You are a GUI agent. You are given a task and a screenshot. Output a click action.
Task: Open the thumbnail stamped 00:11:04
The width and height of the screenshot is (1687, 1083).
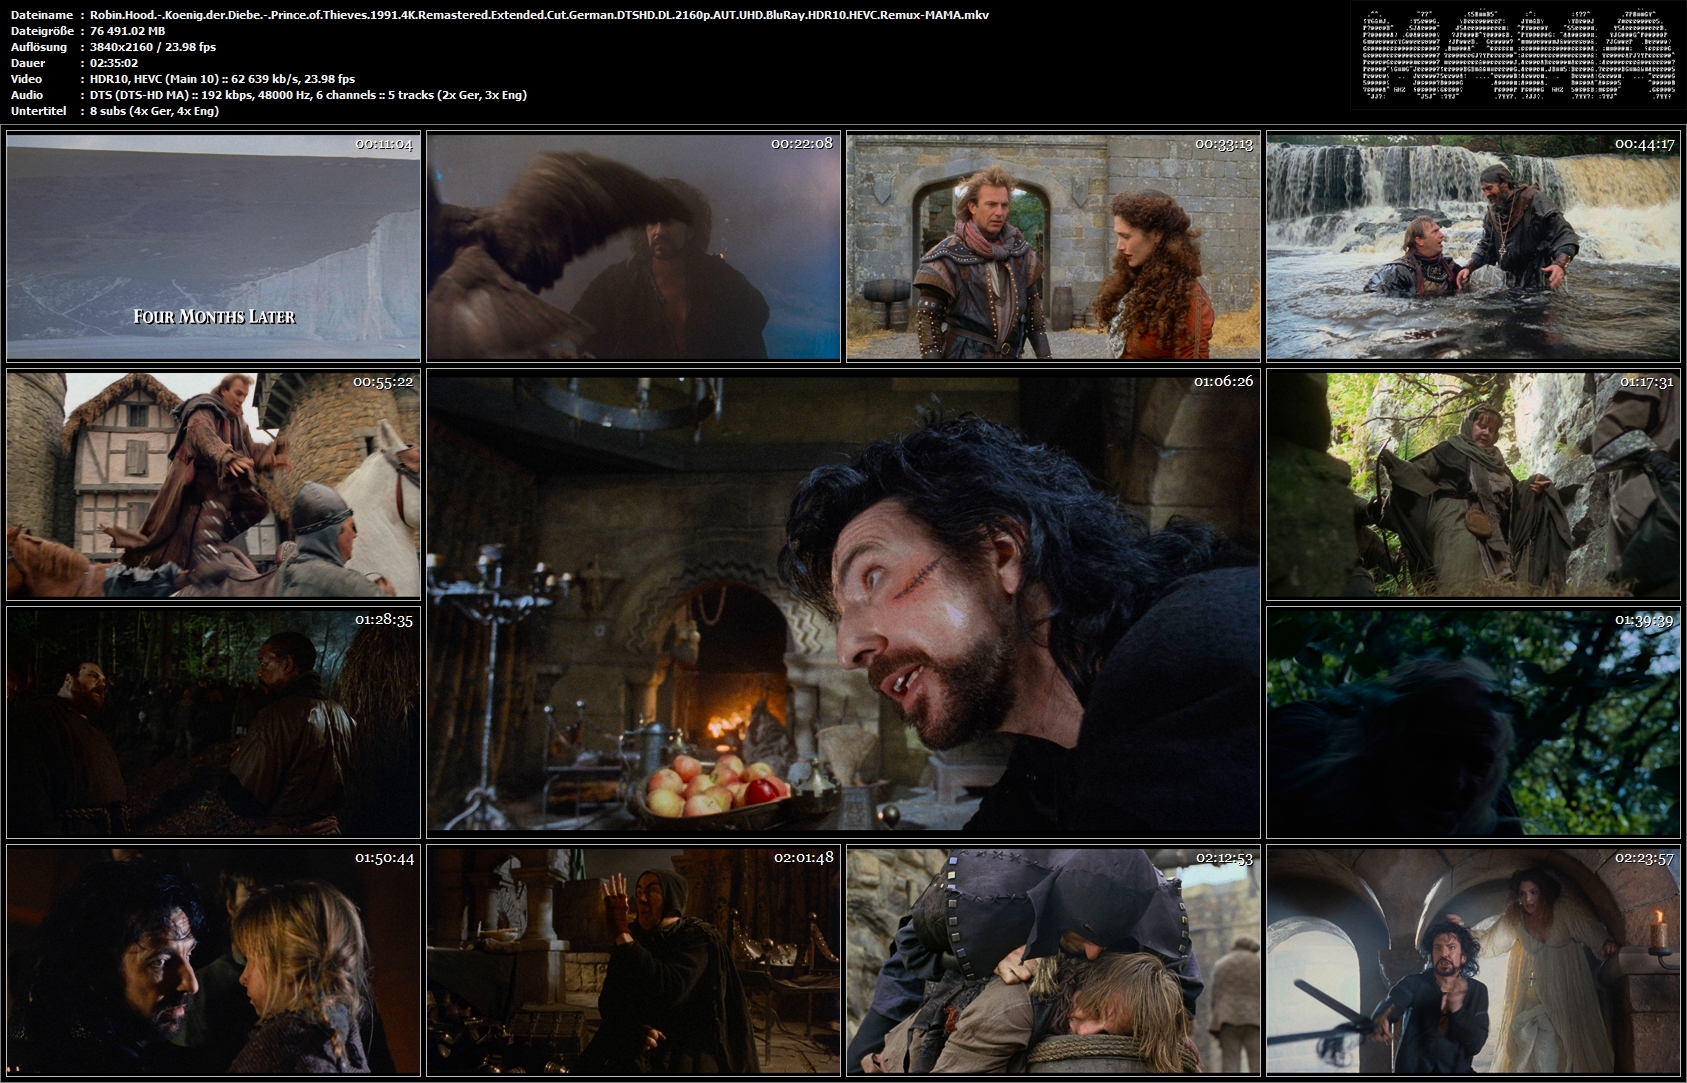(213, 246)
